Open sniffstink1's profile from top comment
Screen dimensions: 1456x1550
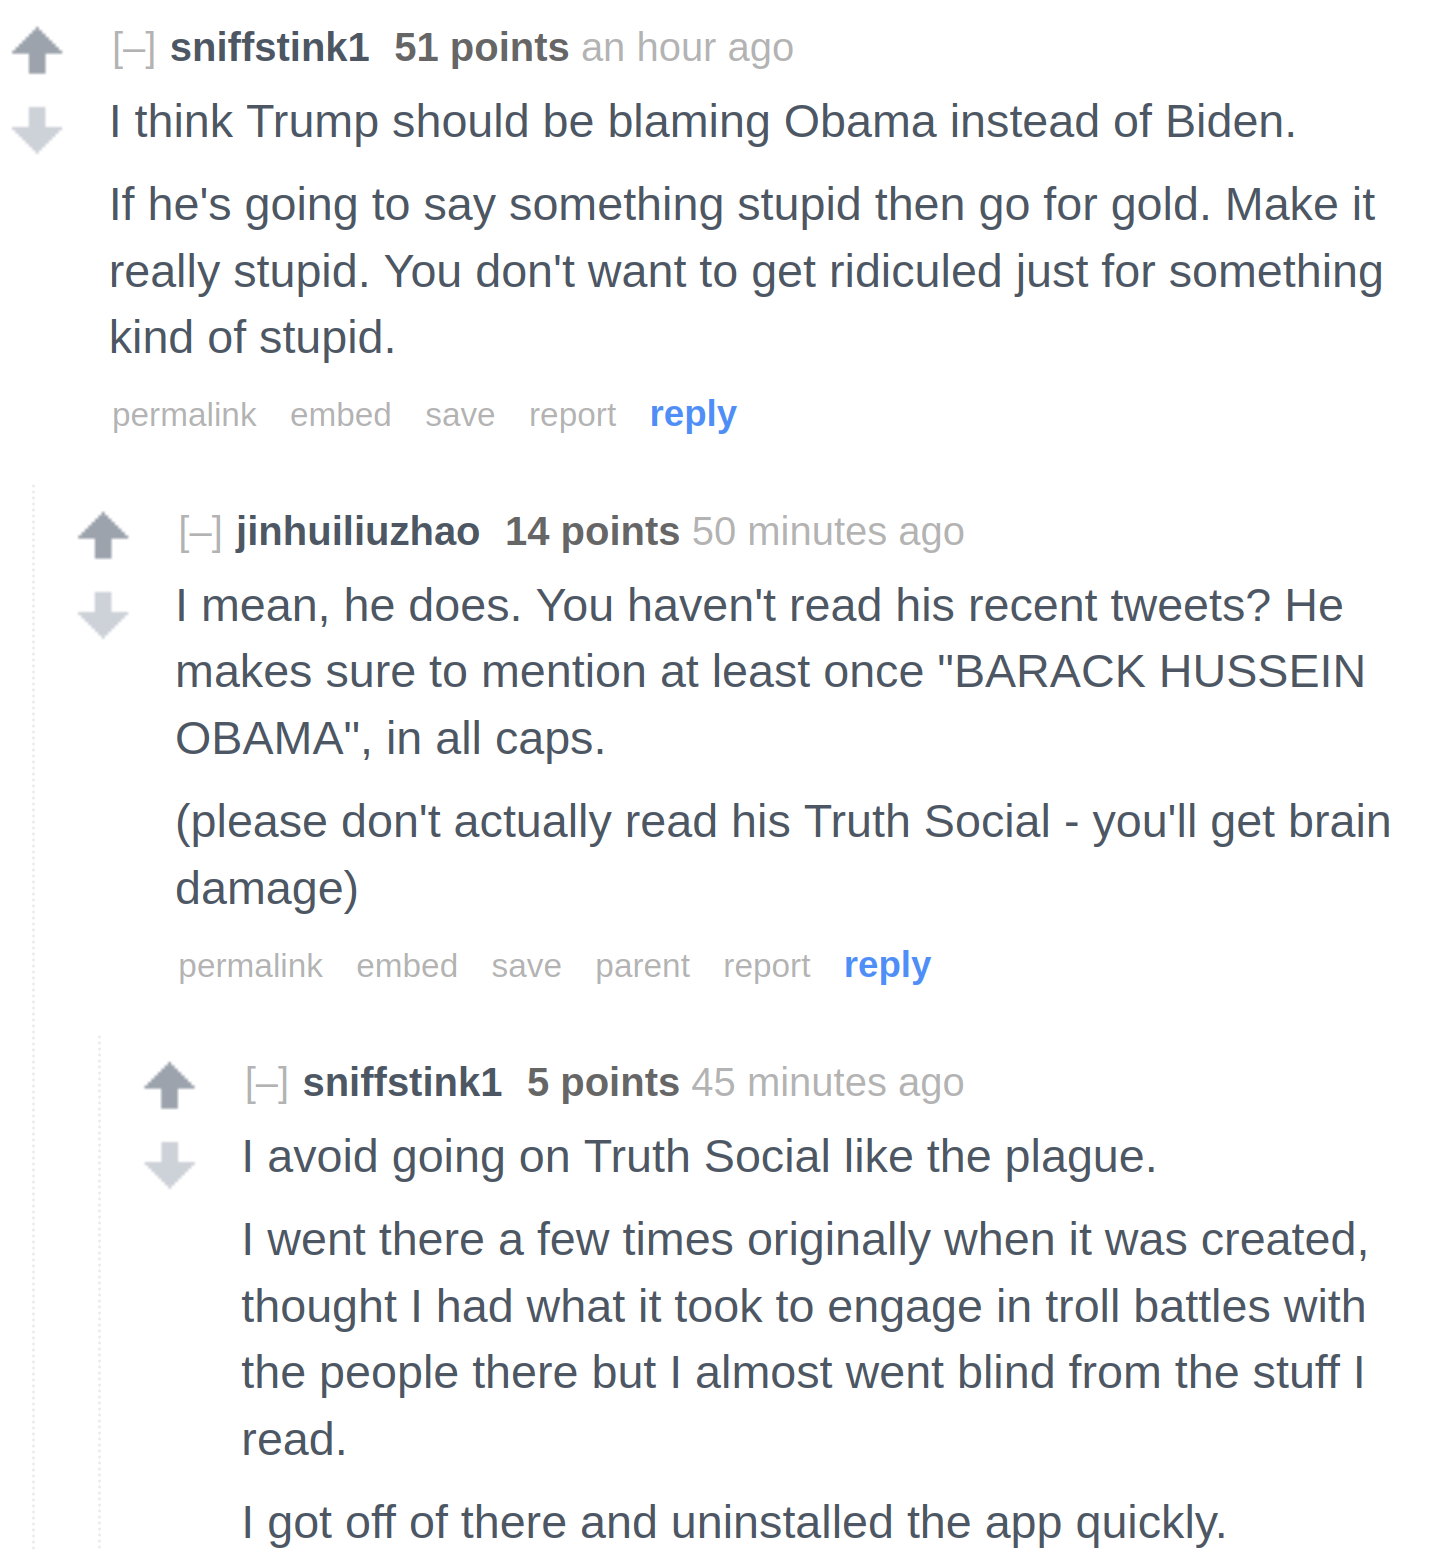[x=270, y=48]
